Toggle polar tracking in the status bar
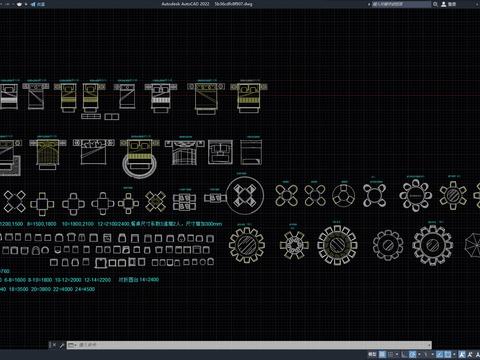 (x=412, y=354)
